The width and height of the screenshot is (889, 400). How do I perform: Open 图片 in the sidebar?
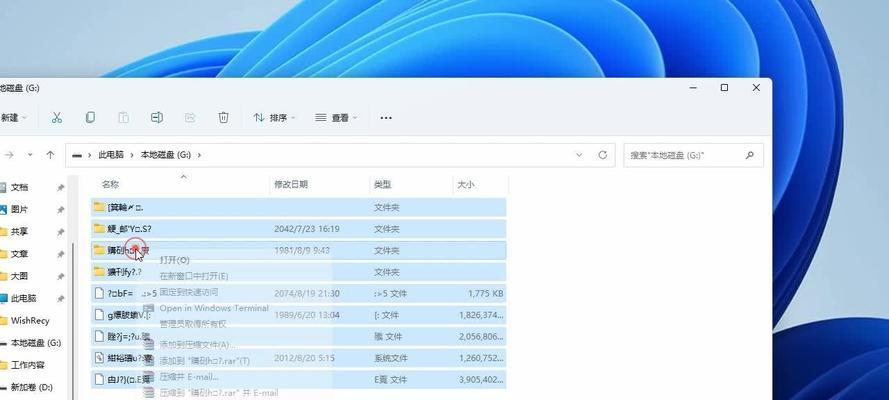click(x=19, y=210)
